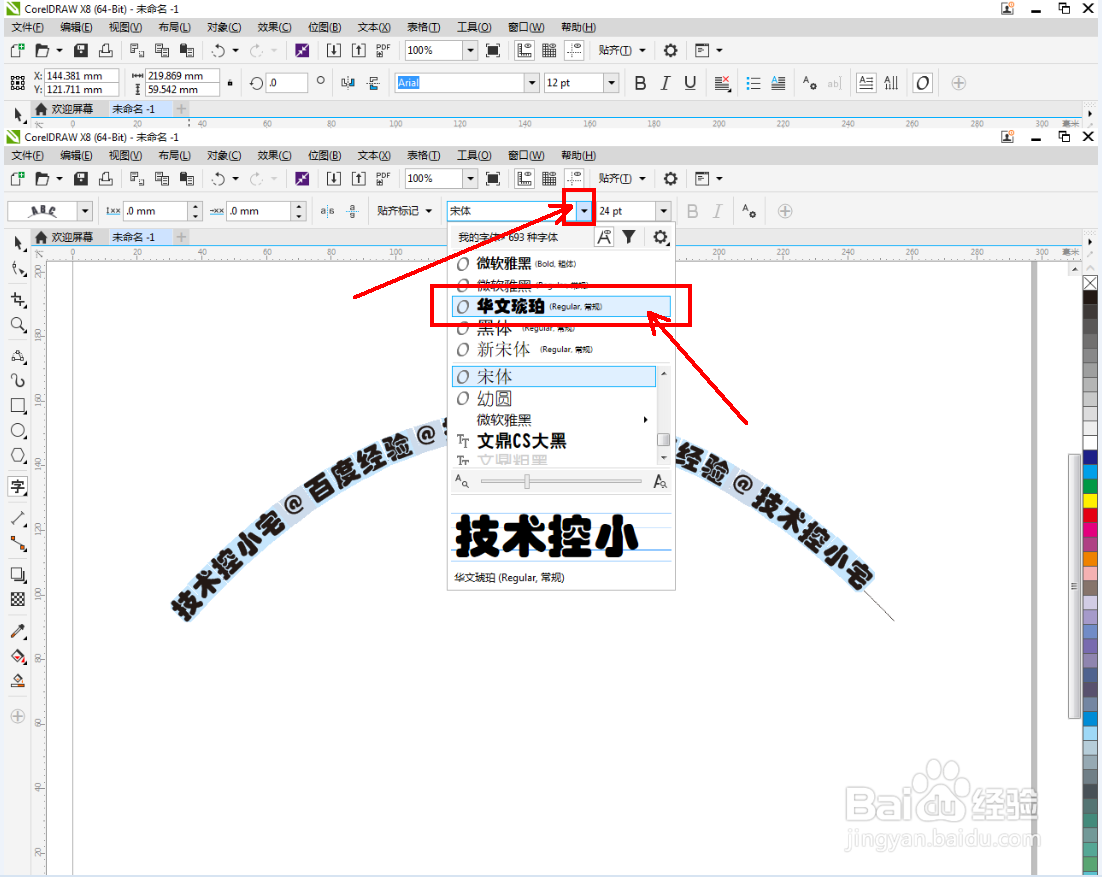Screen dimensions: 1102x877
Task: Toggle Bold formatting on the property bar
Action: coord(692,210)
